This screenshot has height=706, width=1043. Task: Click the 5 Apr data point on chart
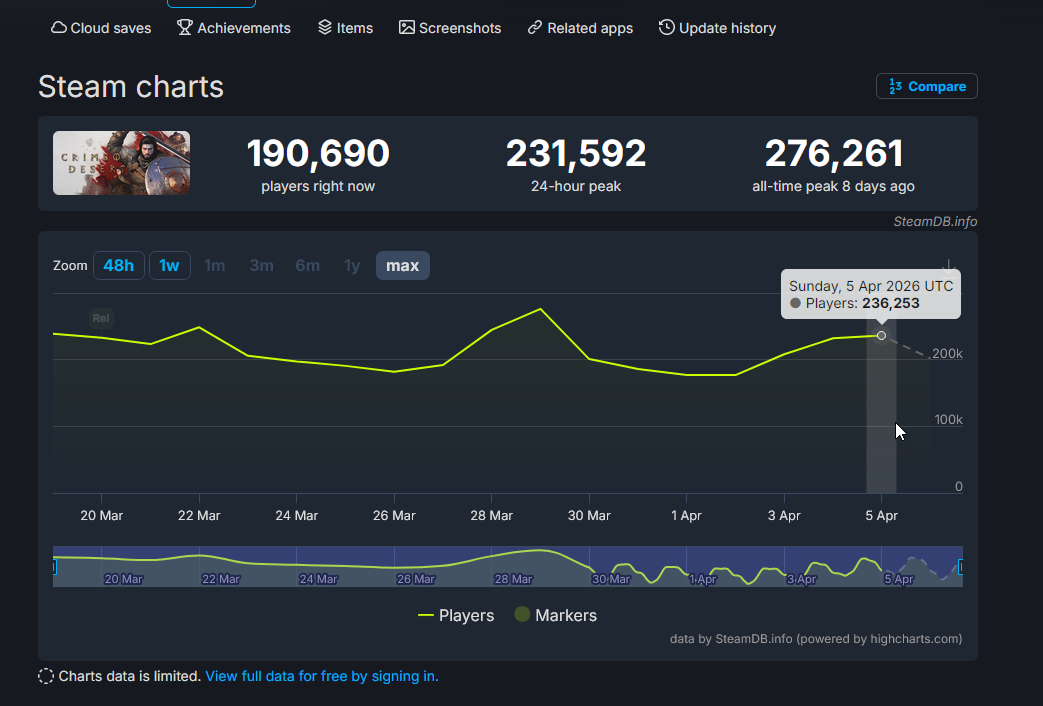881,335
